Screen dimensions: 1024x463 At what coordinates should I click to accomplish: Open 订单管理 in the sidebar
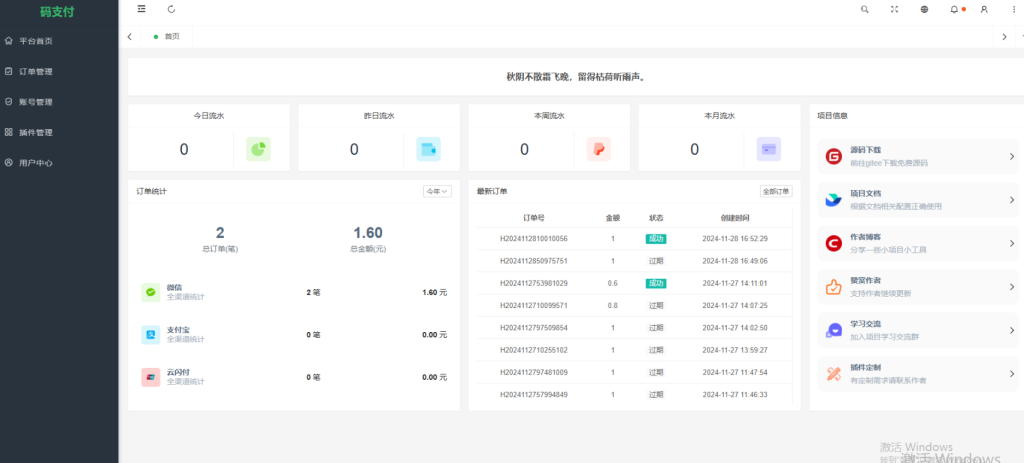(36, 71)
